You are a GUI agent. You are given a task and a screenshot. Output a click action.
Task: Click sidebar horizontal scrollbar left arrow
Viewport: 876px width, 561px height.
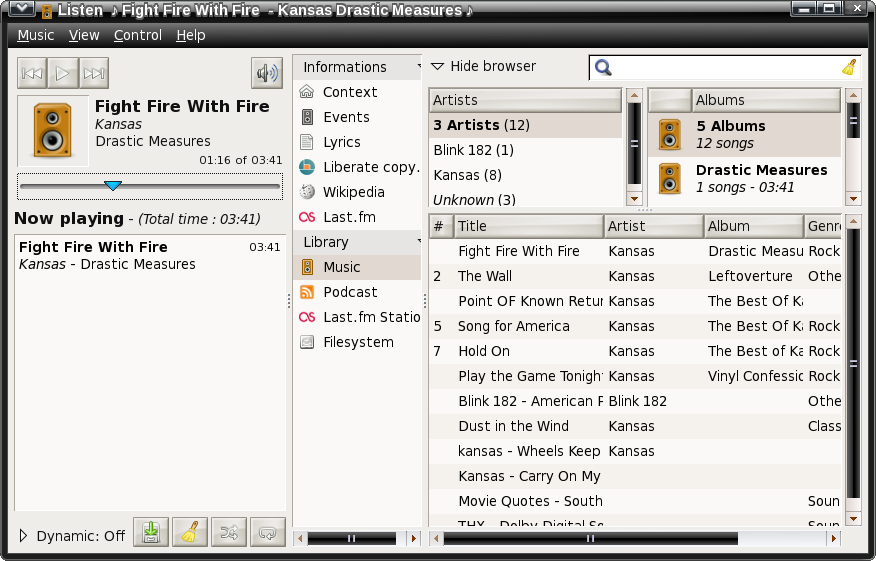pos(301,539)
